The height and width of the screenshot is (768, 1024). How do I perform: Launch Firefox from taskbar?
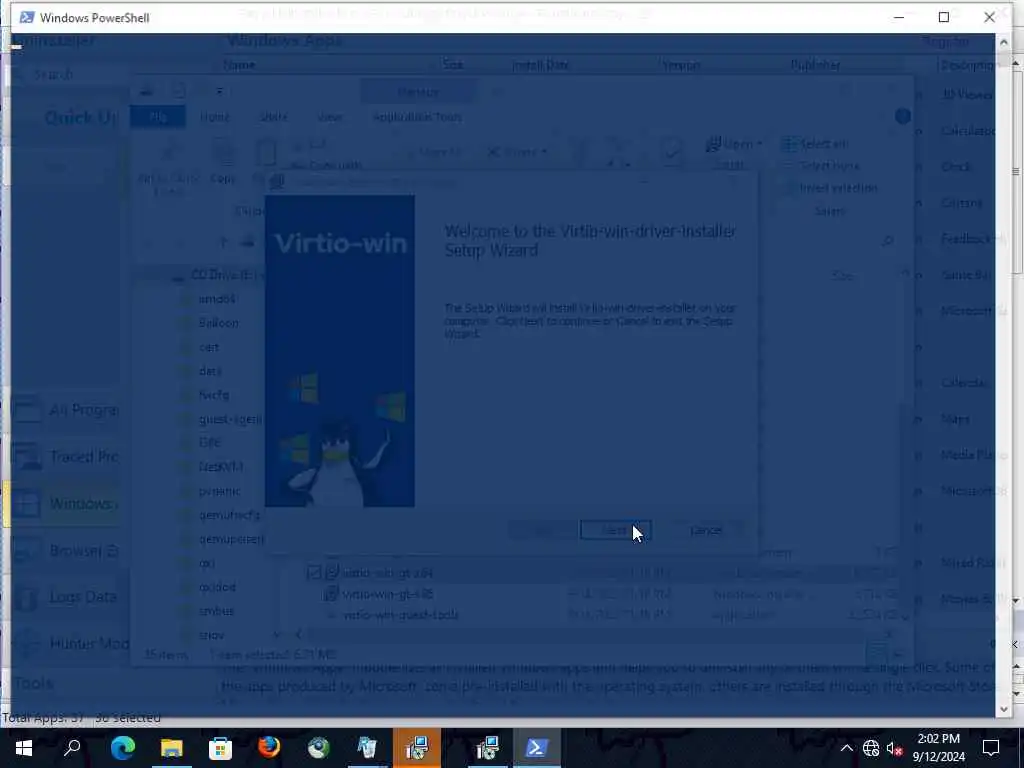tap(269, 748)
